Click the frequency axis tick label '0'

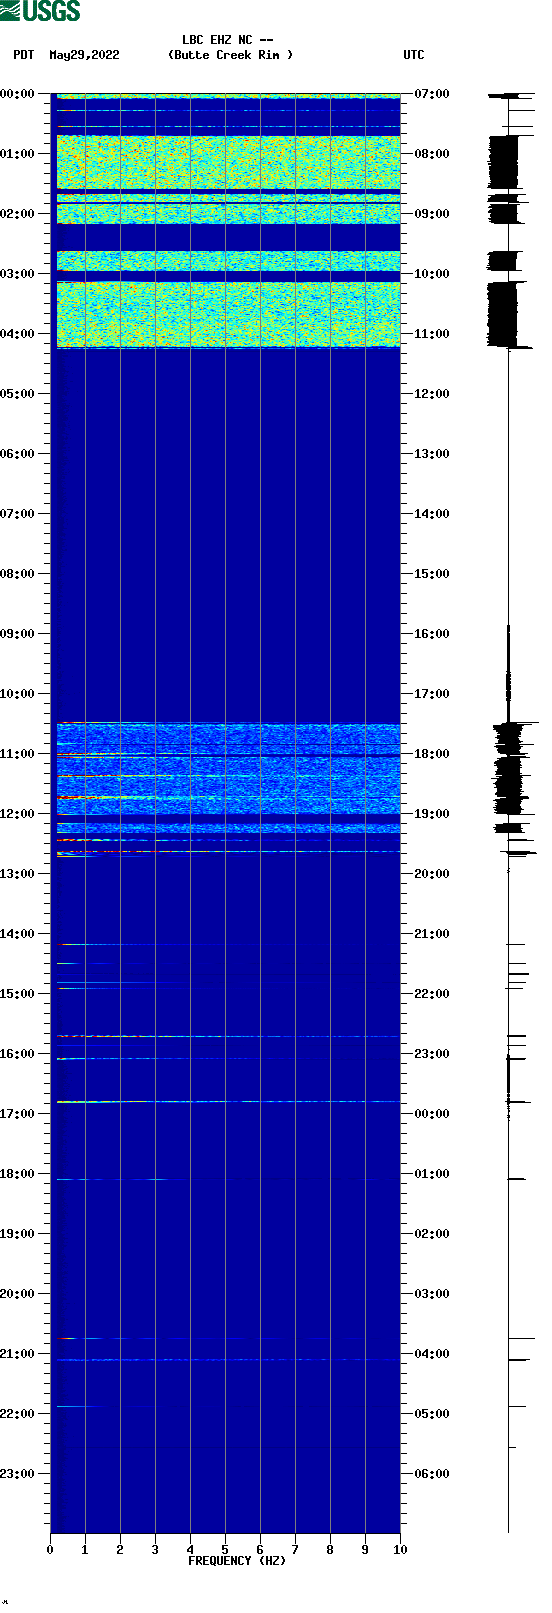tap(50, 1550)
